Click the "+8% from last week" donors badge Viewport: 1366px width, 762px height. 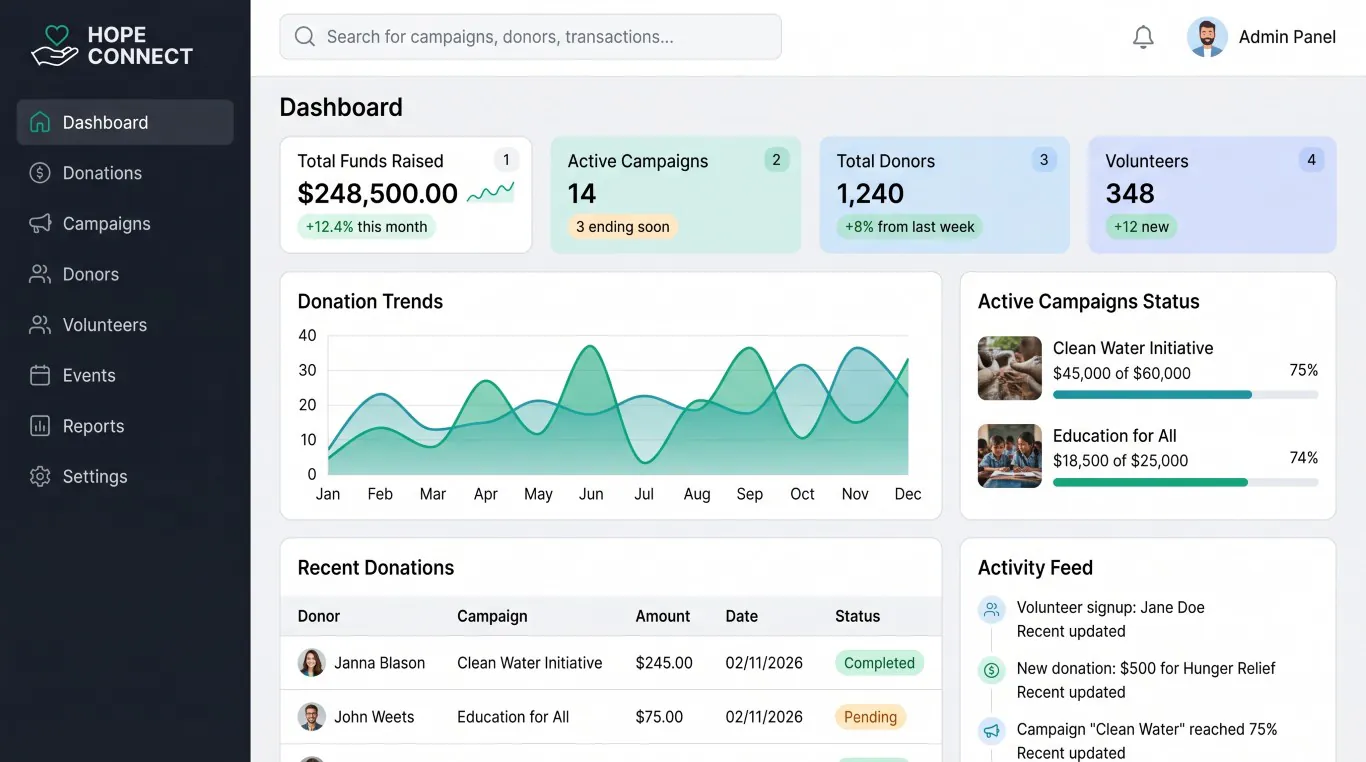click(910, 227)
